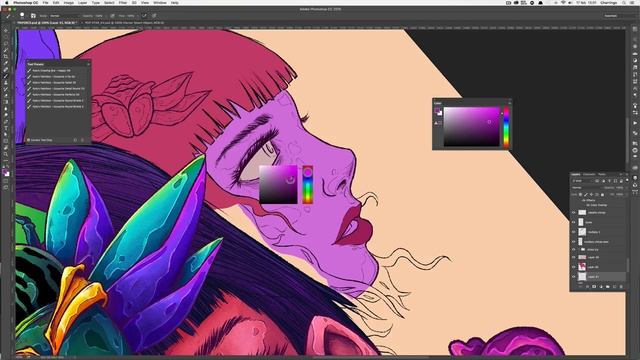Create new tool preset in Tool Presets

coord(75,140)
